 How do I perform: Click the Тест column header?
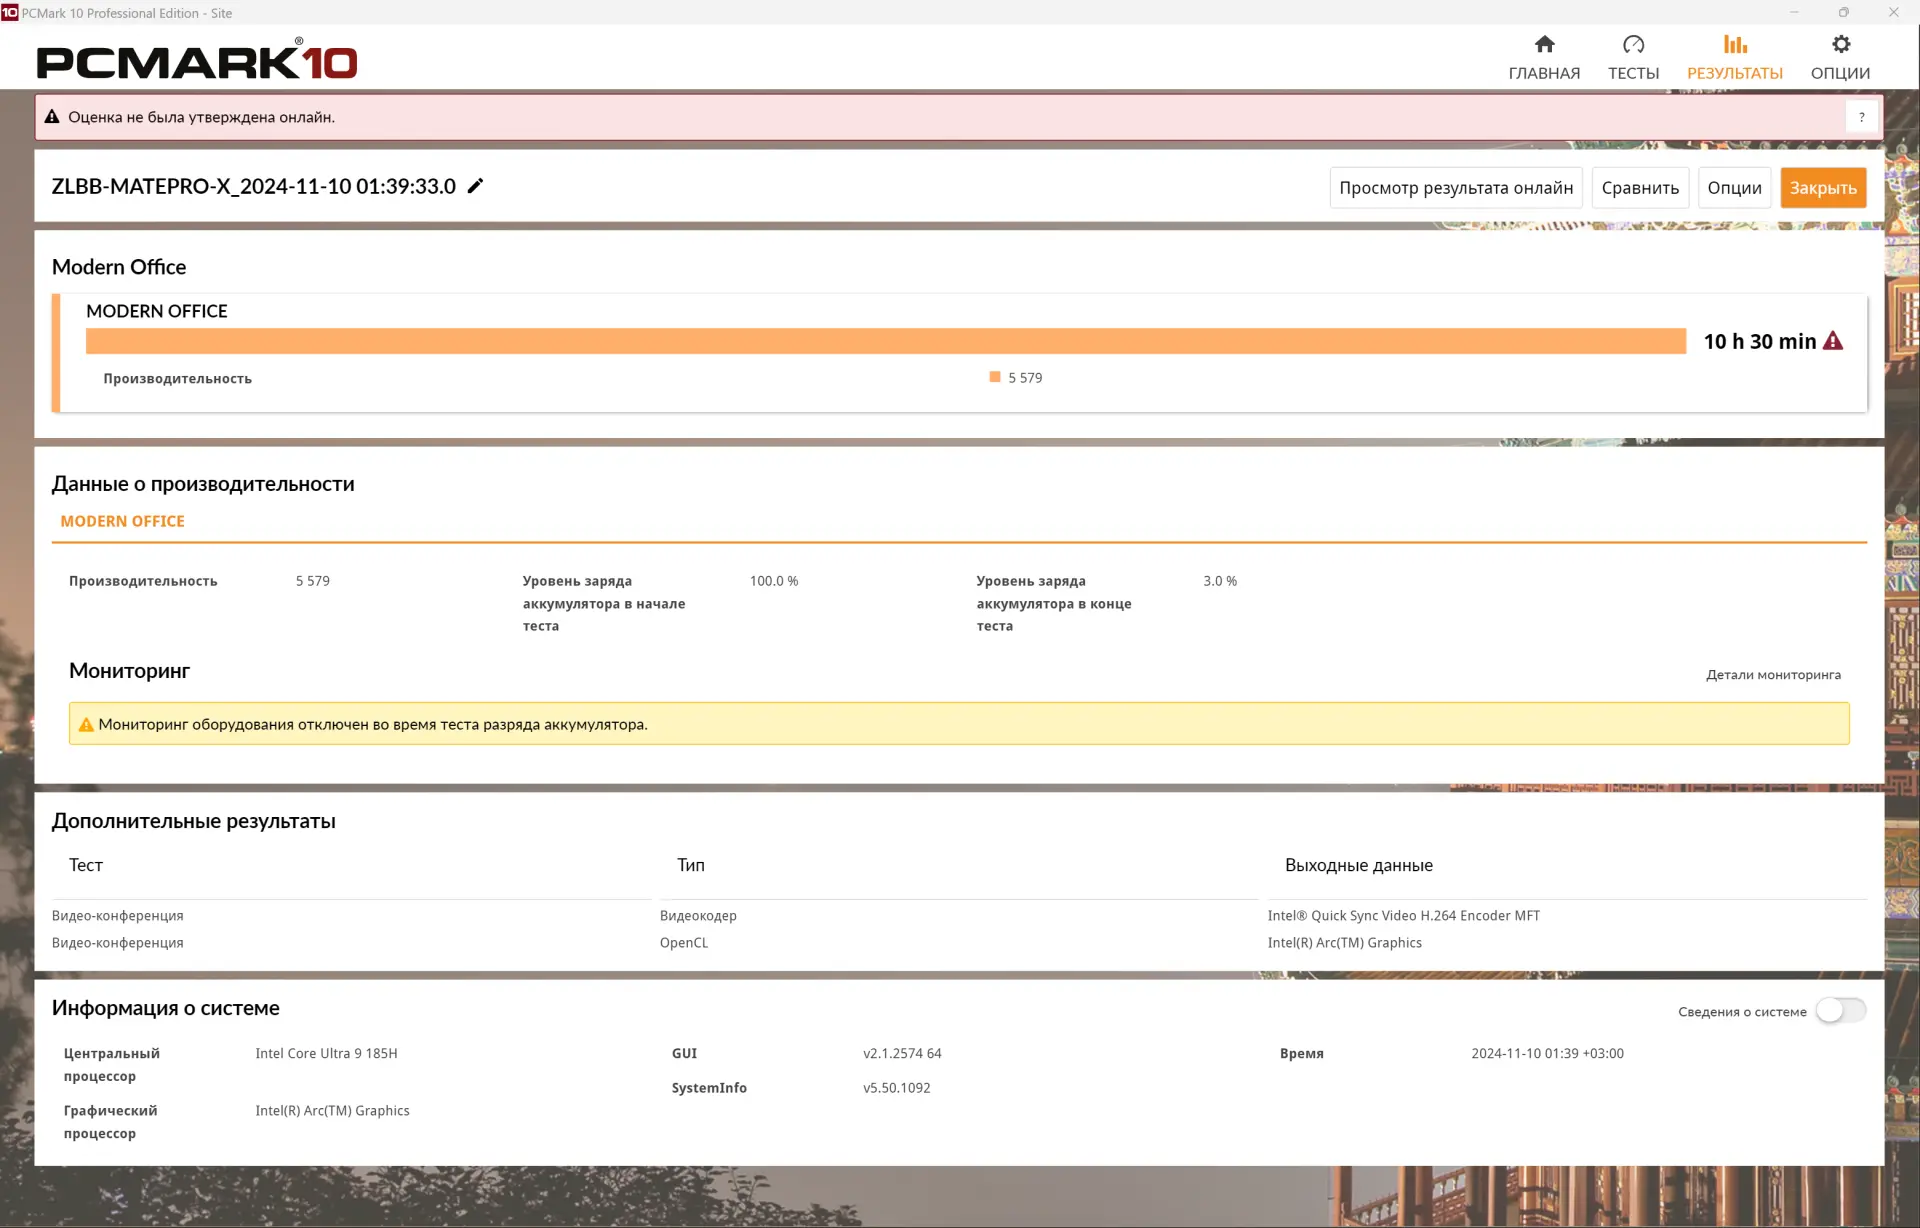coord(86,865)
